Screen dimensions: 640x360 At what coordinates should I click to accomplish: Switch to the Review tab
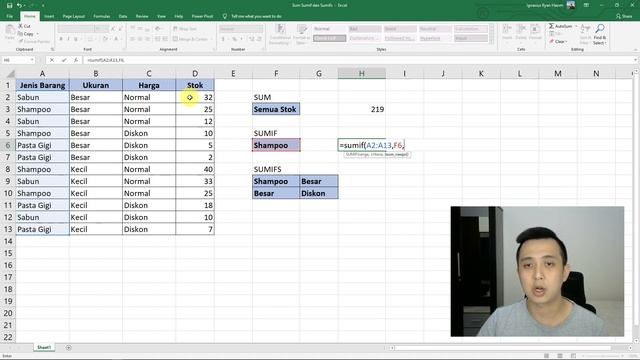click(142, 16)
